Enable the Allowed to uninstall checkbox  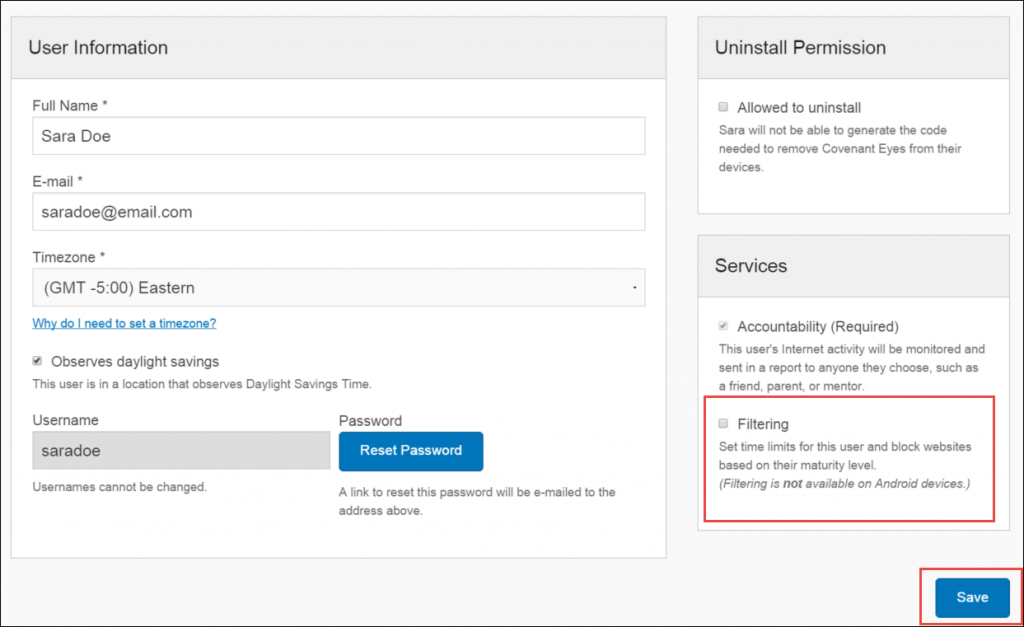point(723,107)
